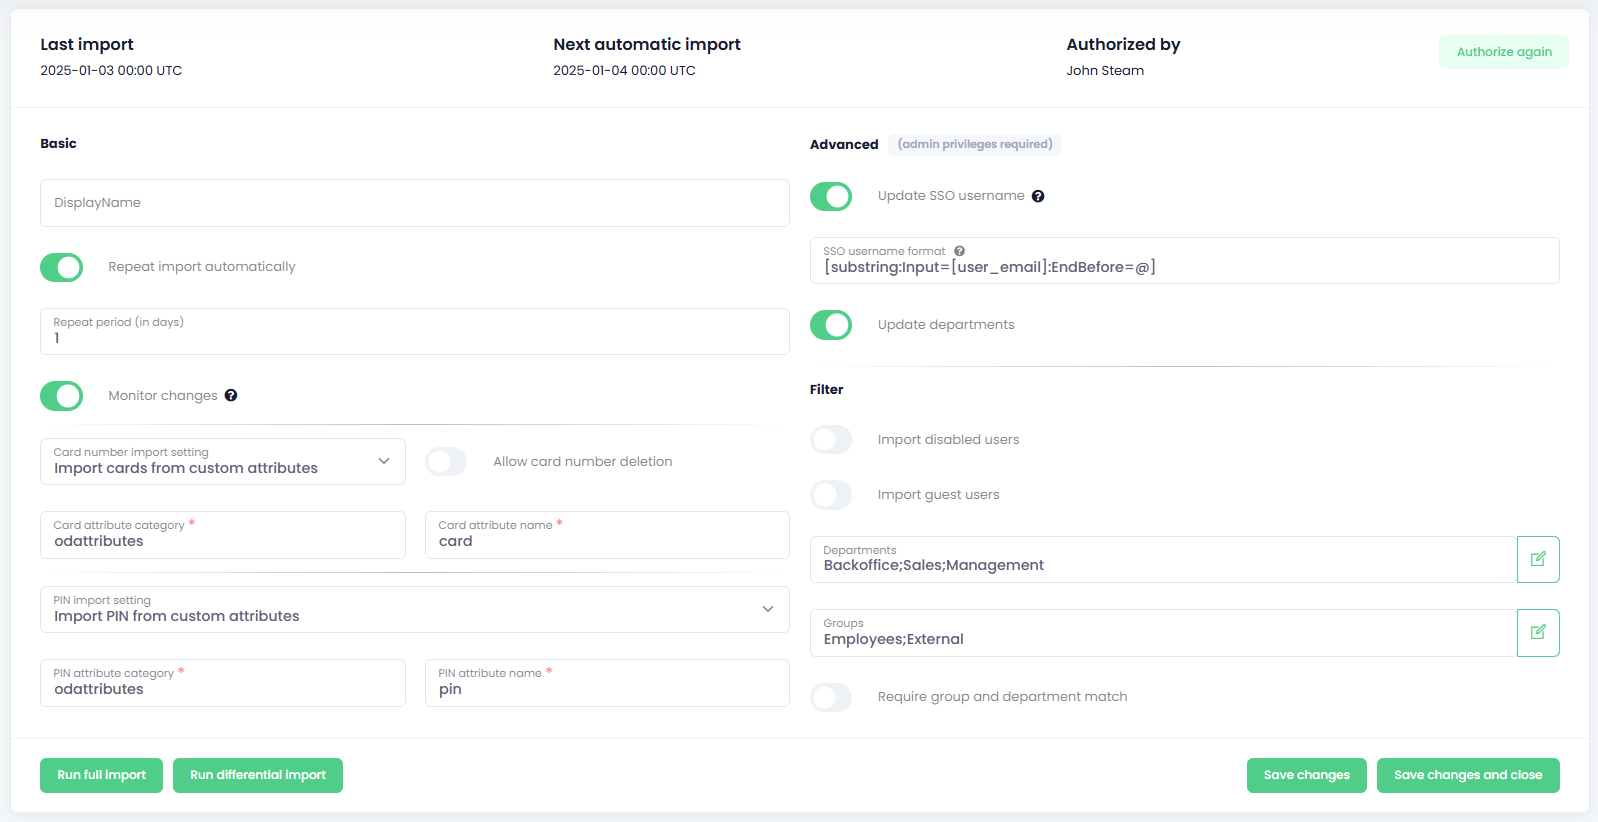Disable Repeat import automatically toggle

pos(62,267)
